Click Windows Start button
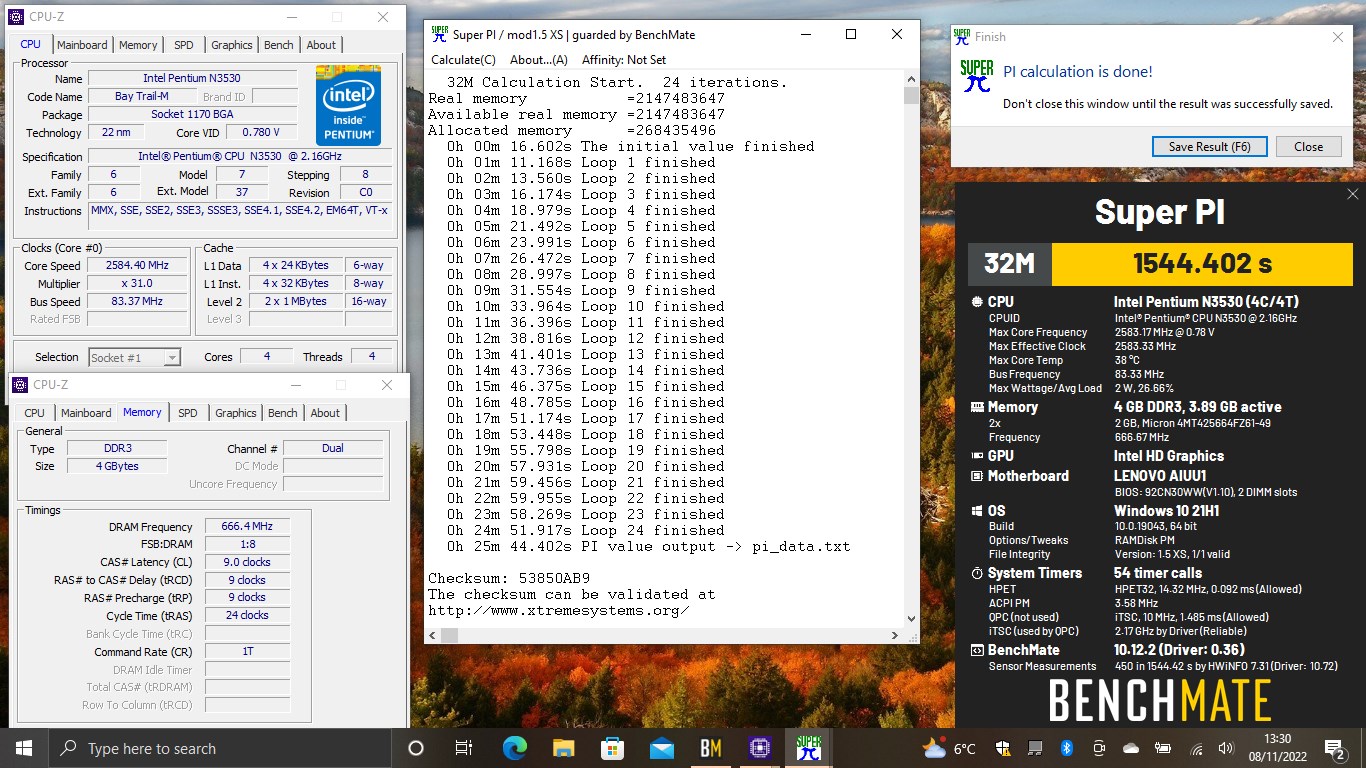Image resolution: width=1366 pixels, height=768 pixels. click(24, 748)
